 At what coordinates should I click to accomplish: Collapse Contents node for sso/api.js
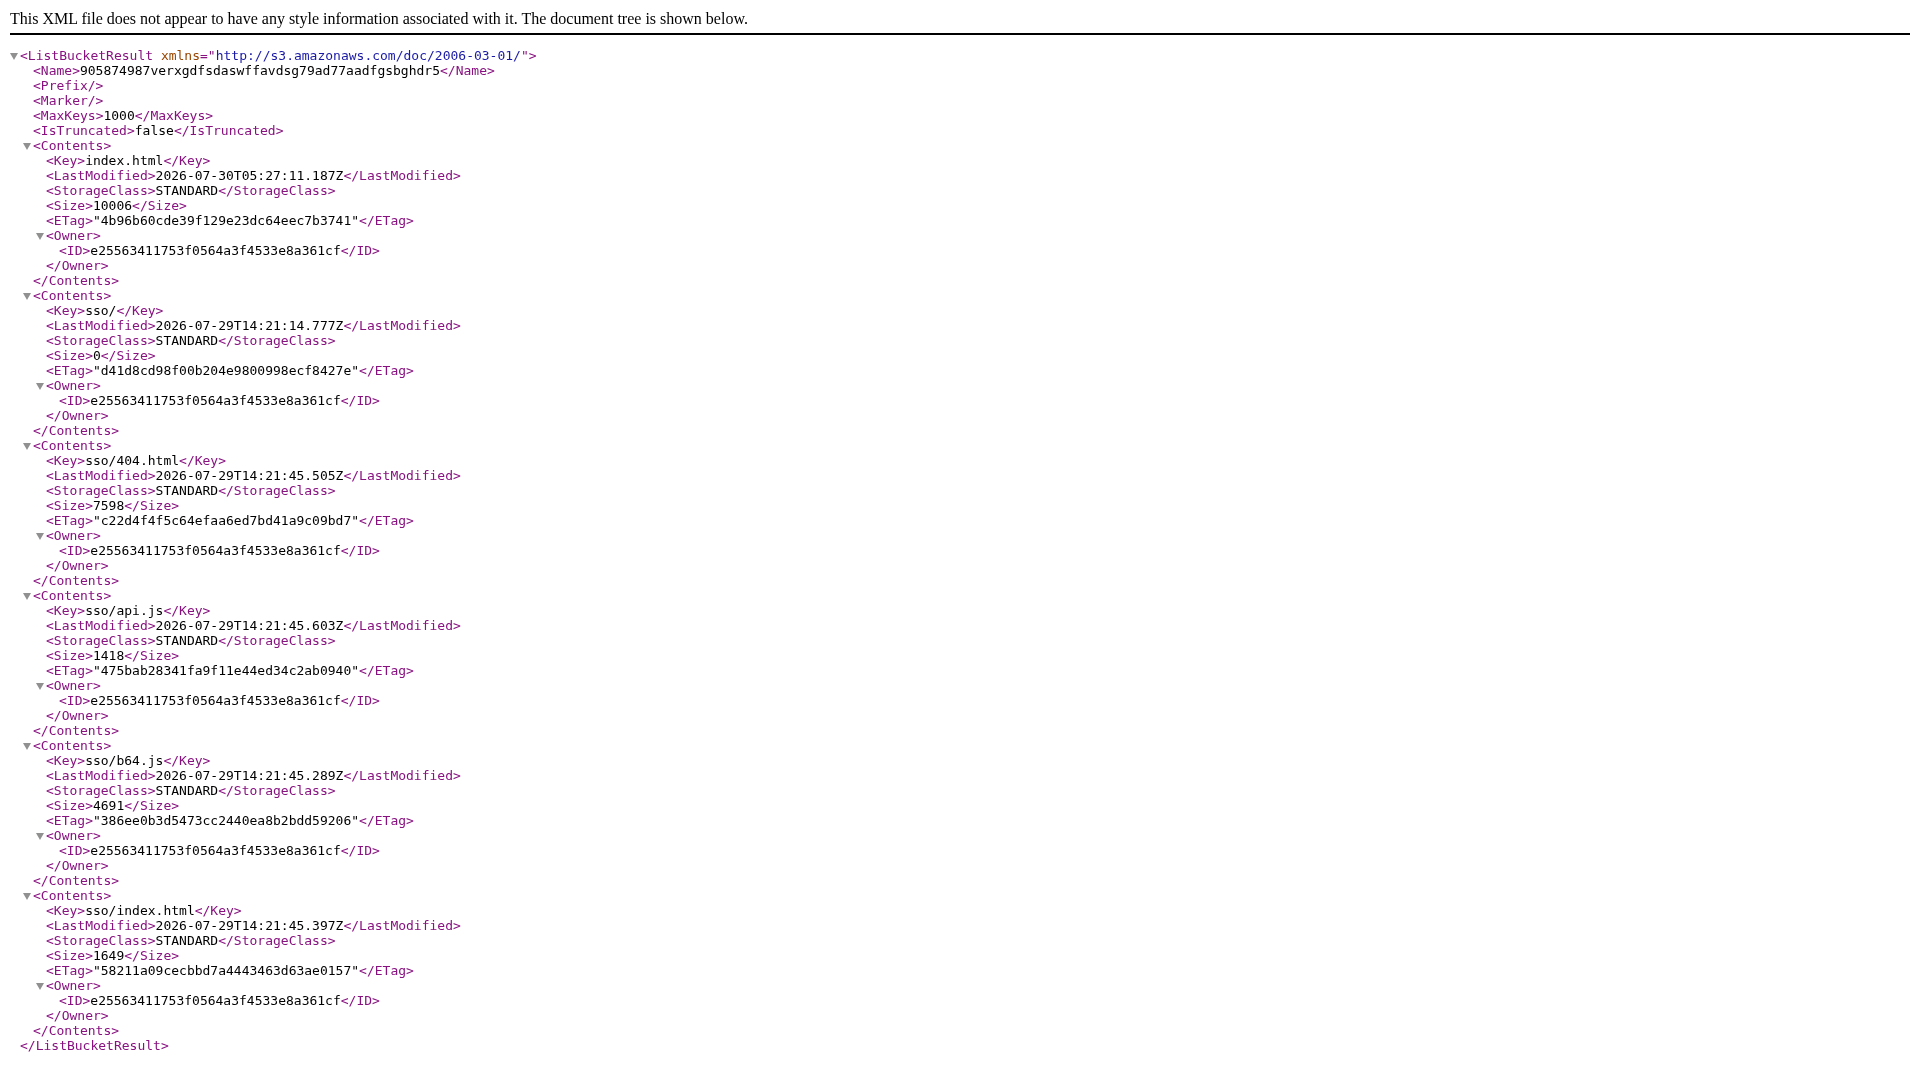tap(27, 596)
